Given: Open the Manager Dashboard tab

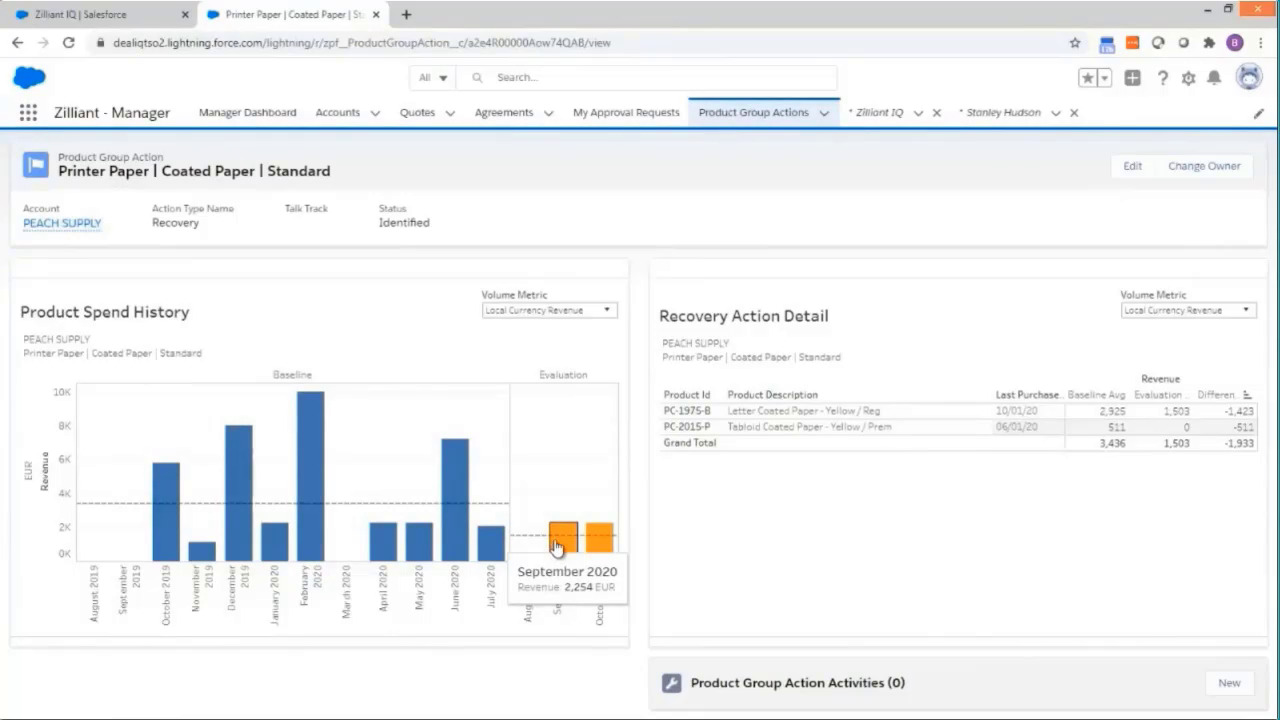Looking at the screenshot, I should click(x=247, y=113).
